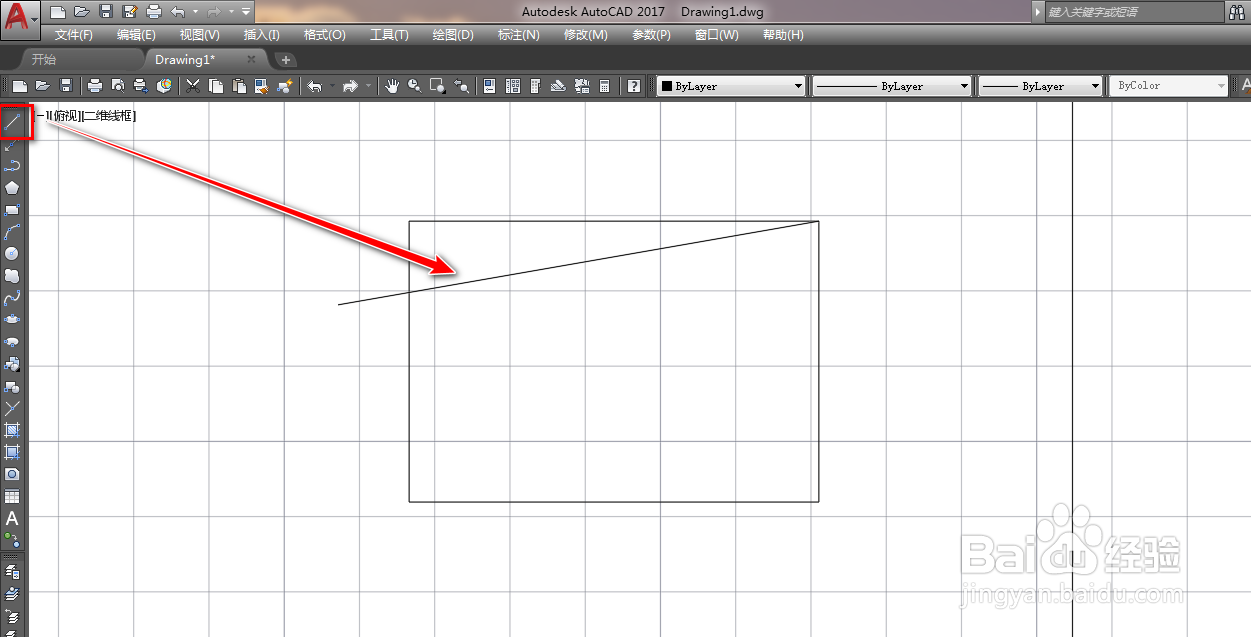This screenshot has width=1251, height=637.
Task: Click the Save icon in standard toolbar
Action: pyautogui.click(x=66, y=86)
